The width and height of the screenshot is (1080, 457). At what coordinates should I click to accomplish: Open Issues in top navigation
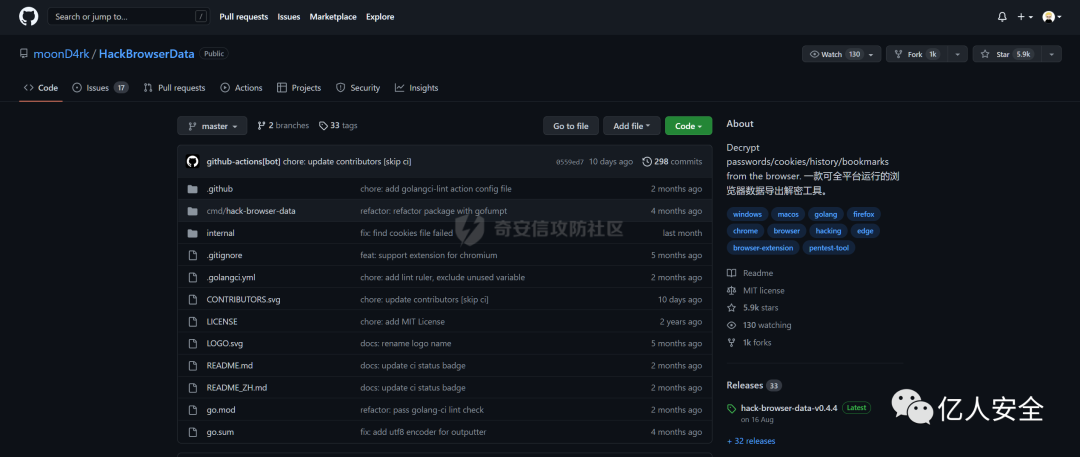[x=289, y=17]
